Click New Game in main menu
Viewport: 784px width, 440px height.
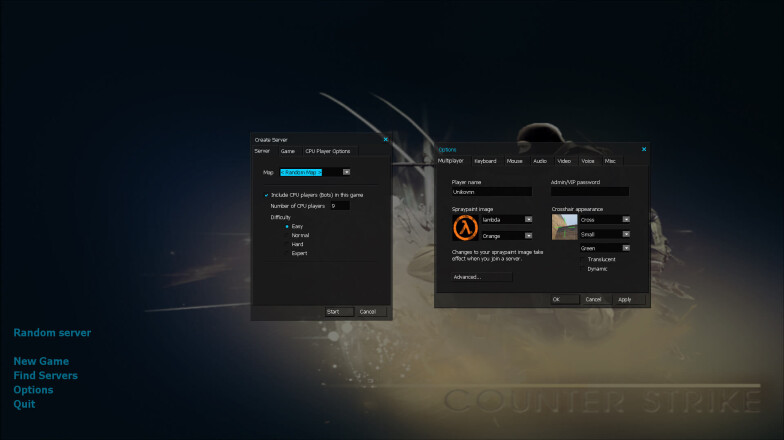pyautogui.click(x=41, y=361)
